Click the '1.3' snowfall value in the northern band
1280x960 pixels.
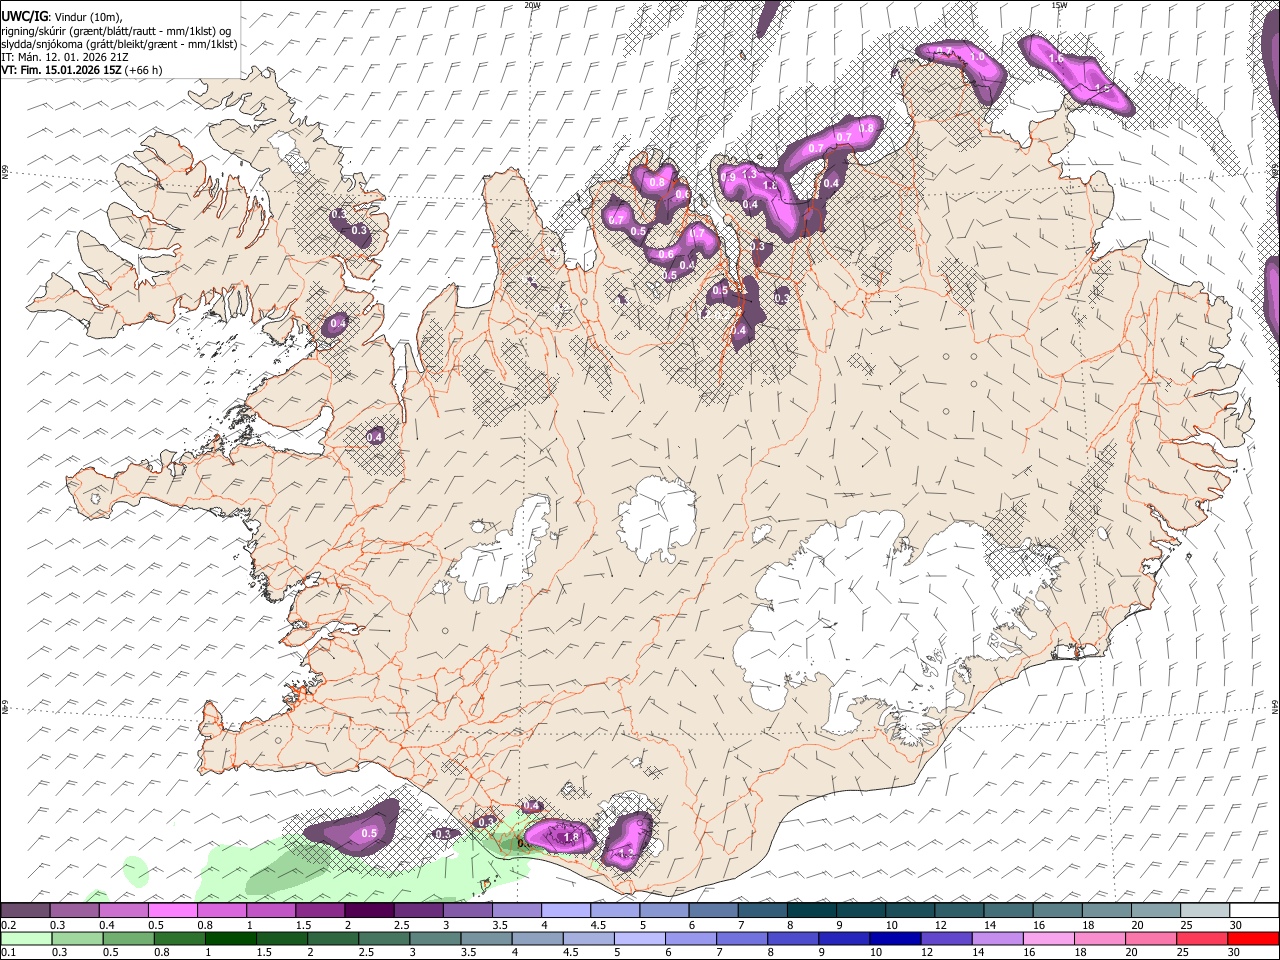pos(750,174)
